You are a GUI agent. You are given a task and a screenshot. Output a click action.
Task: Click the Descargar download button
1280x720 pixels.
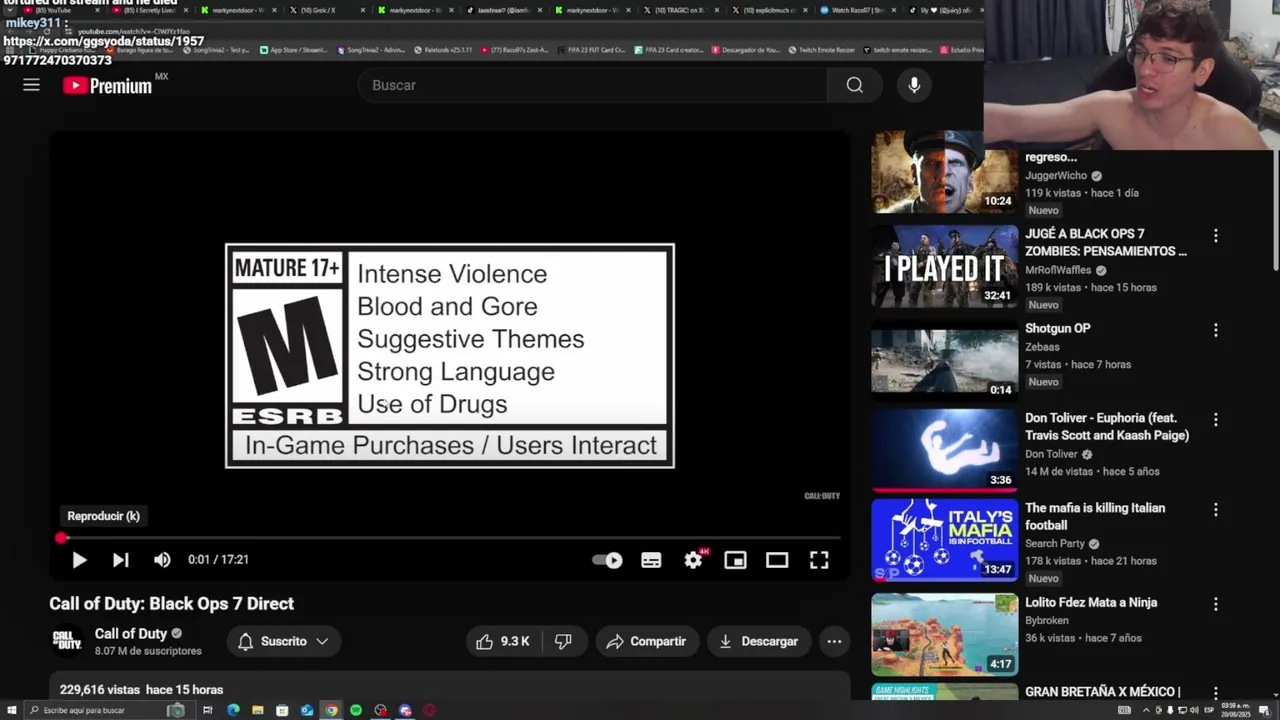click(x=758, y=641)
